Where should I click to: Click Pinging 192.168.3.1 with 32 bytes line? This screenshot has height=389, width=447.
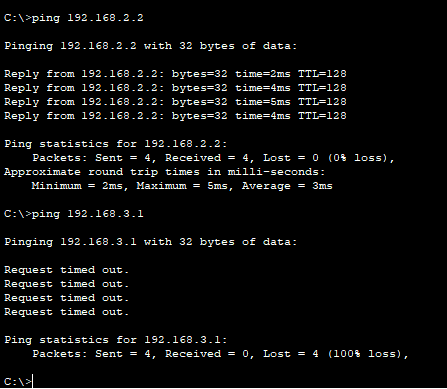click(x=150, y=242)
